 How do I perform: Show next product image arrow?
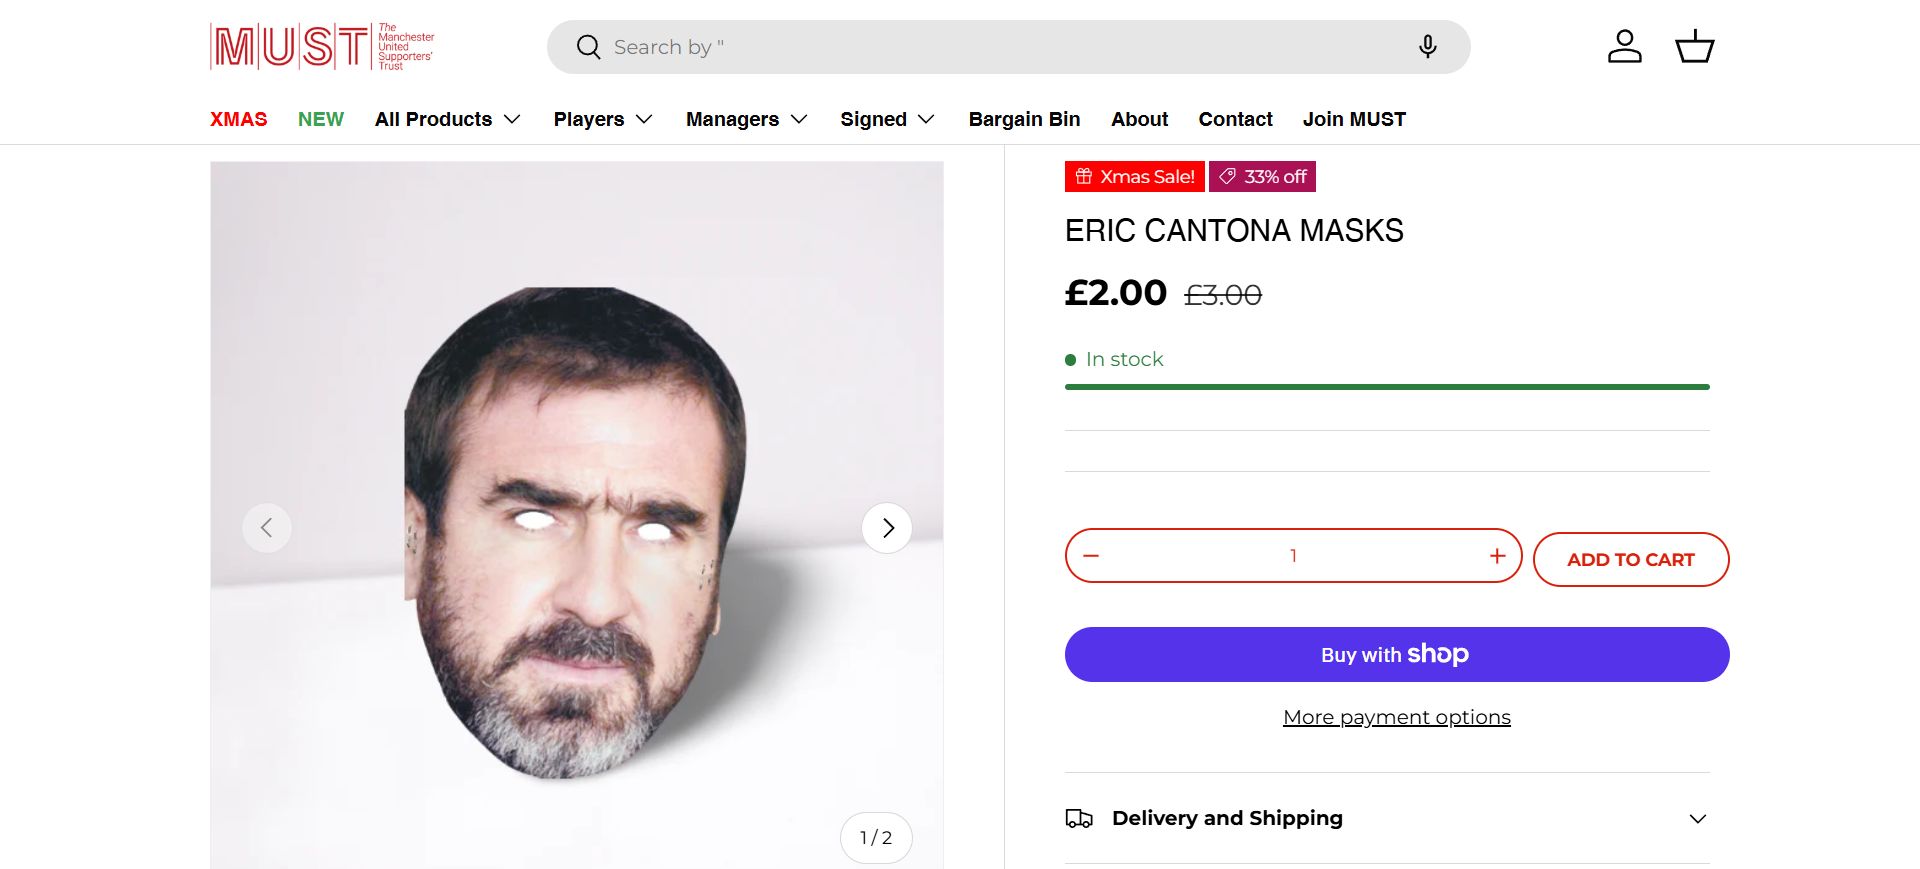click(x=887, y=528)
